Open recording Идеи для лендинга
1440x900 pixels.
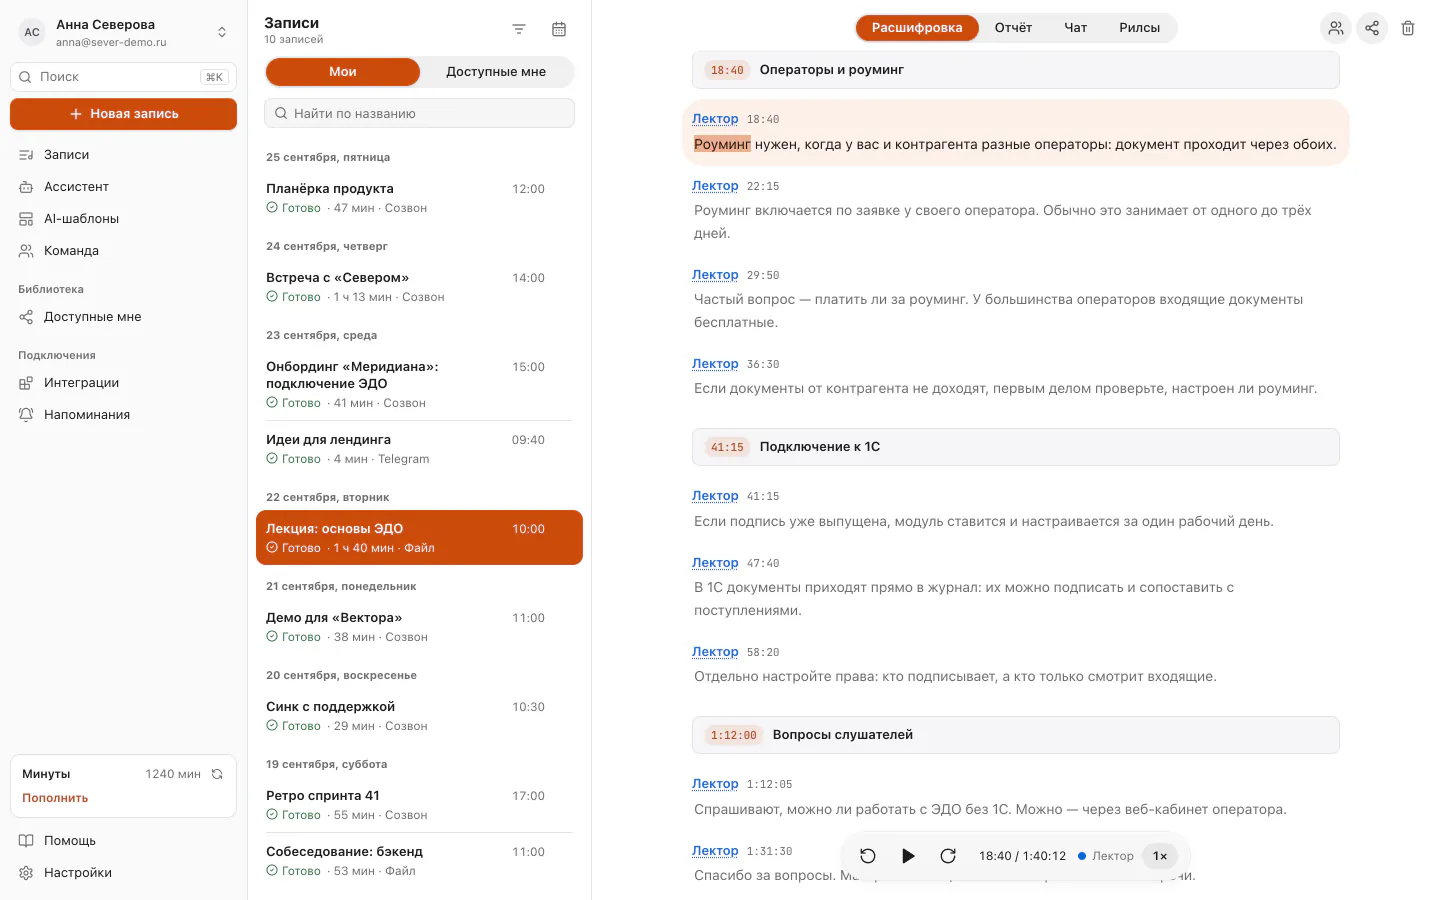coord(419,449)
